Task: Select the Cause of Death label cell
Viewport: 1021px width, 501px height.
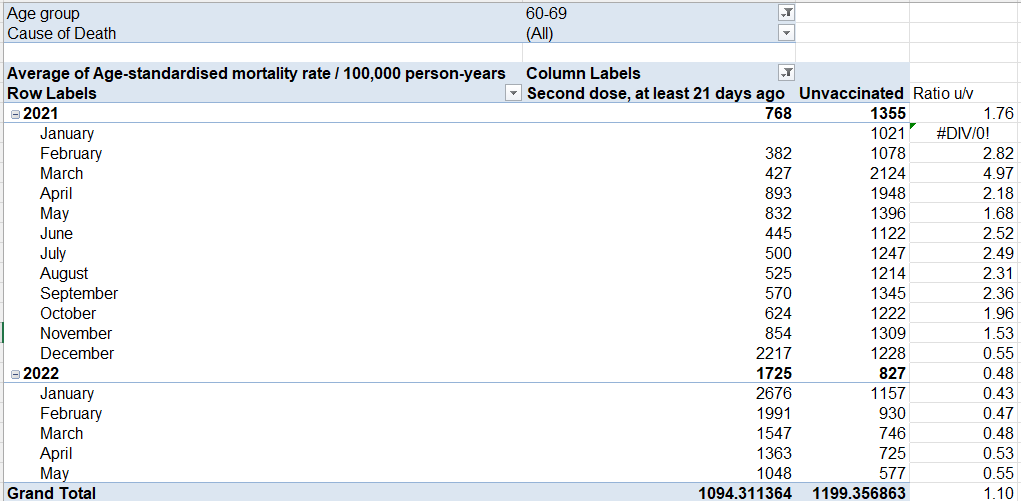Action: (263, 33)
